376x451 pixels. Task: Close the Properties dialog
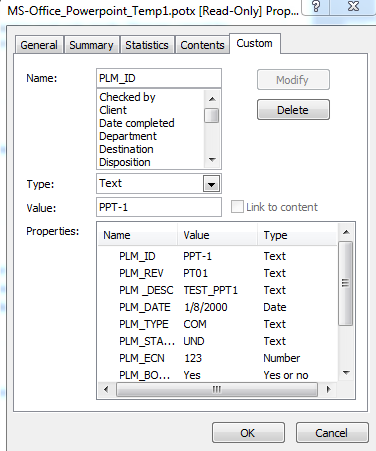353,7
